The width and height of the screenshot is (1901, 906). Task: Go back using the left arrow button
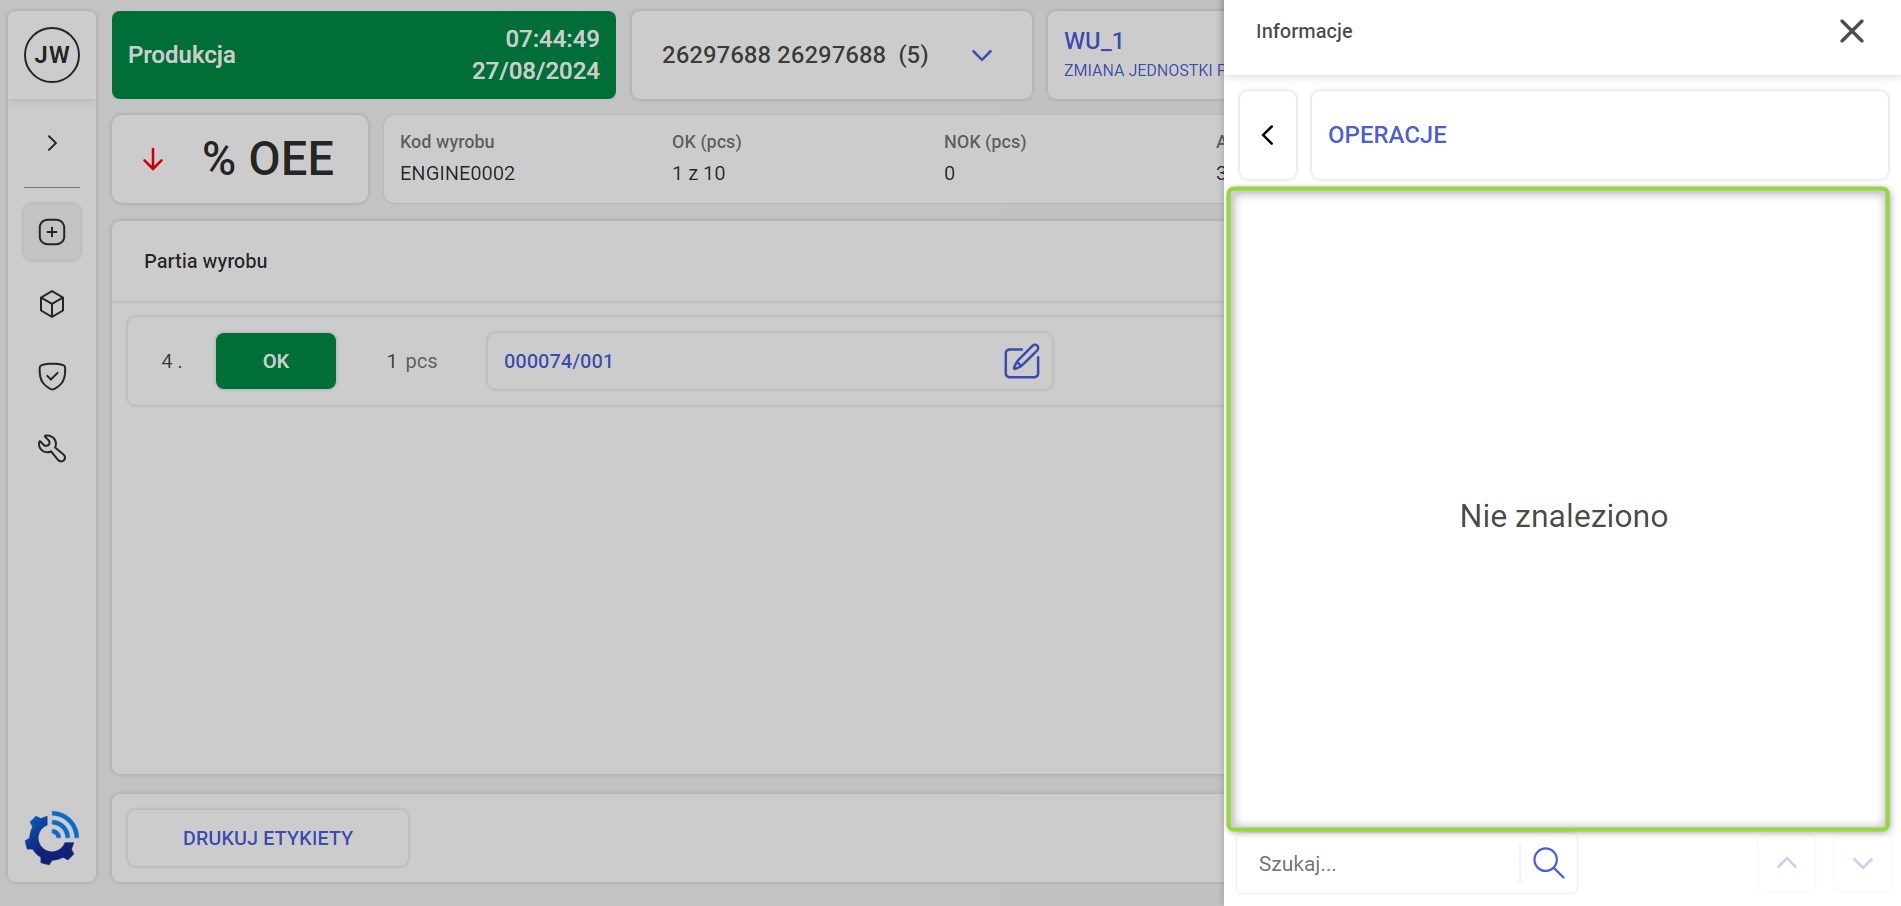(x=1268, y=135)
